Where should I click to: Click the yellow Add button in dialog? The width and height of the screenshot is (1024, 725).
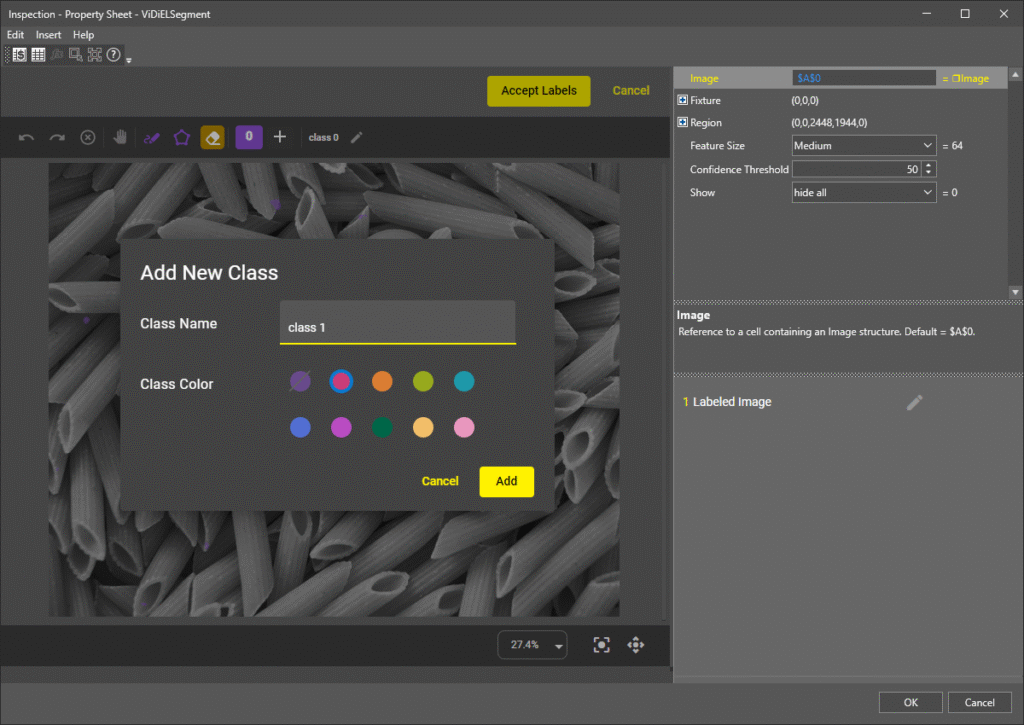pyautogui.click(x=506, y=481)
